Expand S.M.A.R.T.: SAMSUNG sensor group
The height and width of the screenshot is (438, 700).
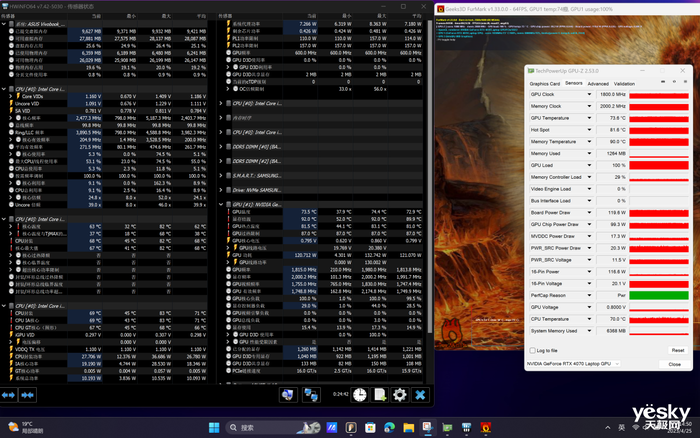(221, 175)
